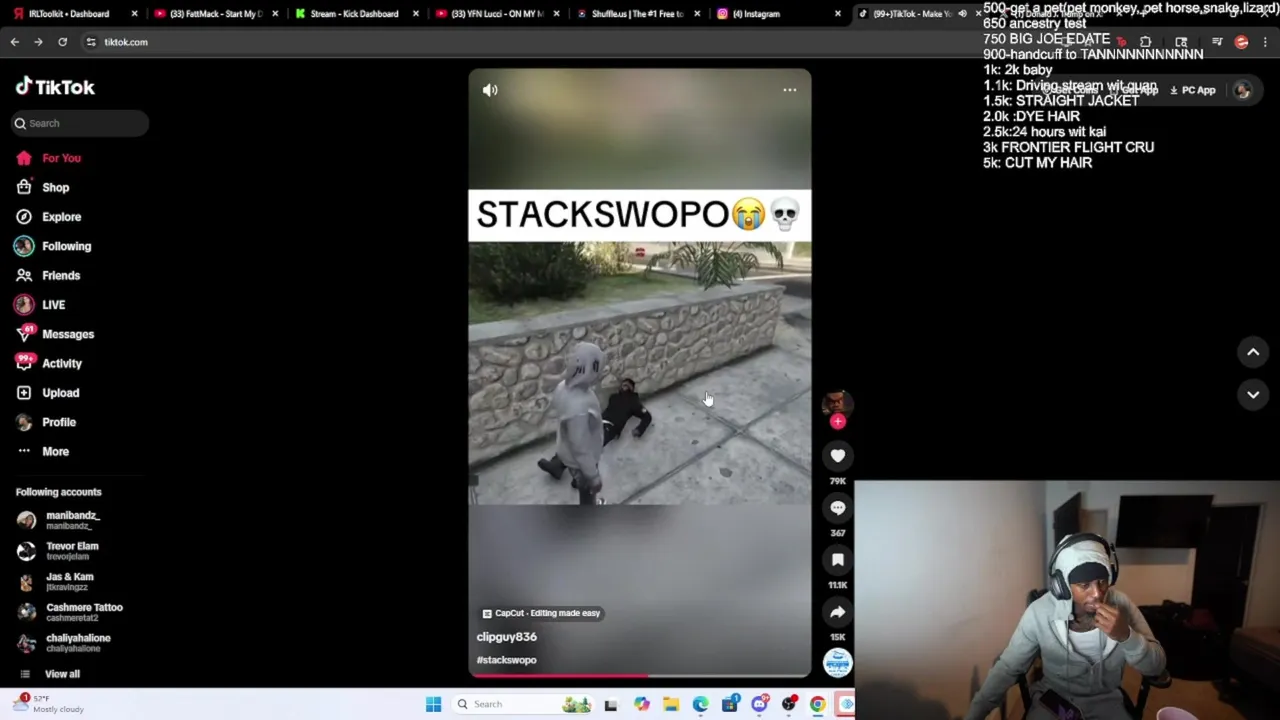Switch to FattMack YouTube tab
This screenshot has width=1280, height=720.
pos(214,14)
